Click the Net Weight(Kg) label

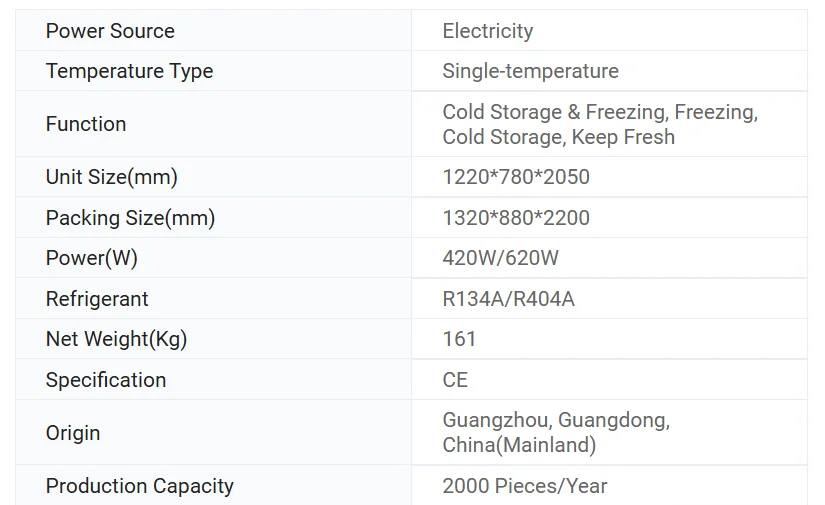pyautogui.click(x=116, y=339)
